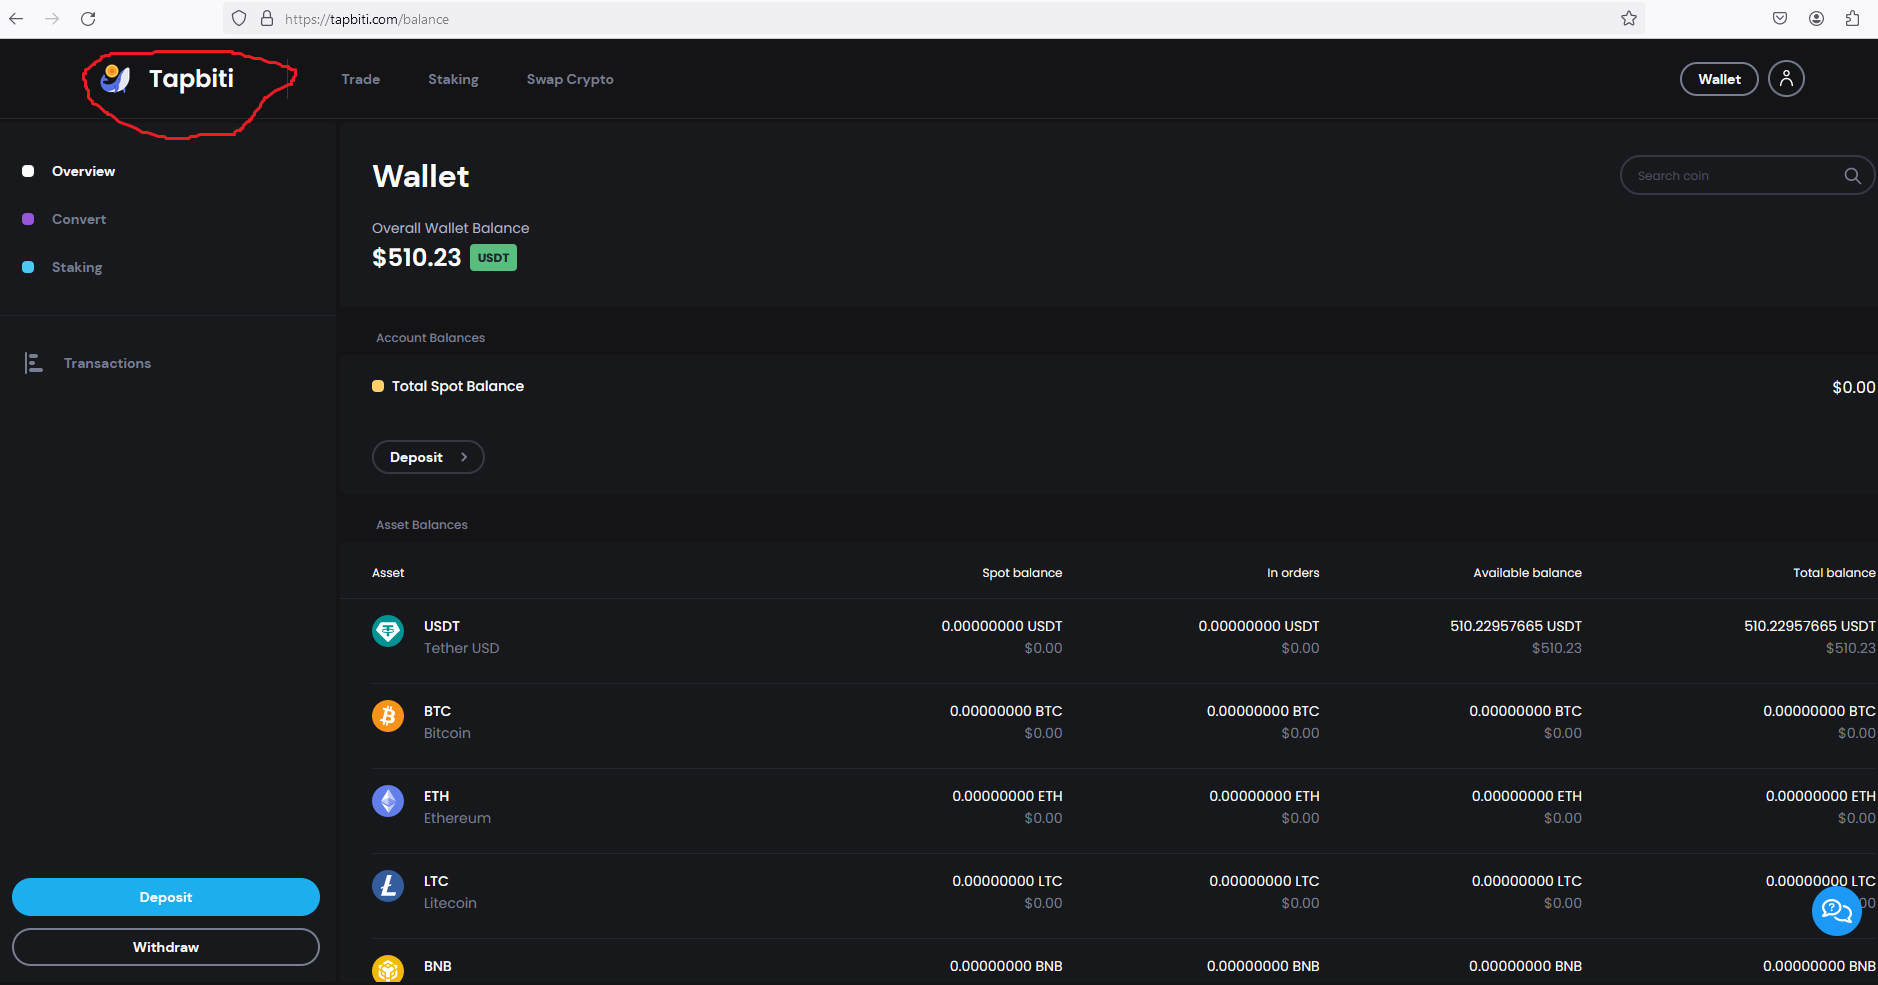Click Total Spot Balance label
The height and width of the screenshot is (985, 1878).
(x=458, y=386)
